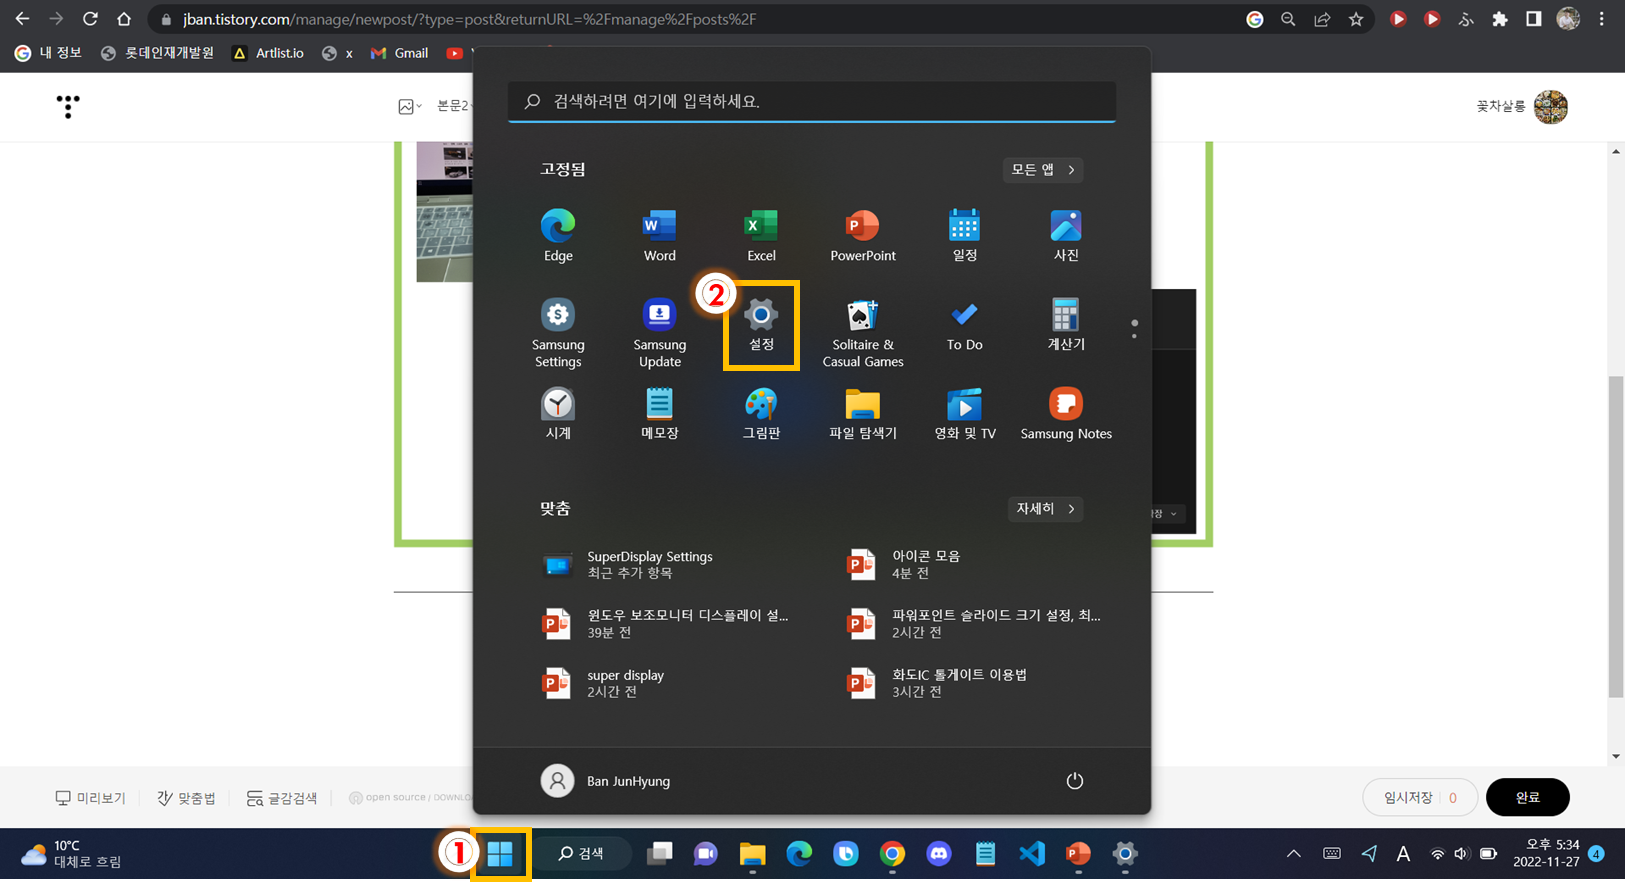Image resolution: width=1625 pixels, height=887 pixels.
Task: Open Chrome three-dot menu
Action: coord(1602,19)
